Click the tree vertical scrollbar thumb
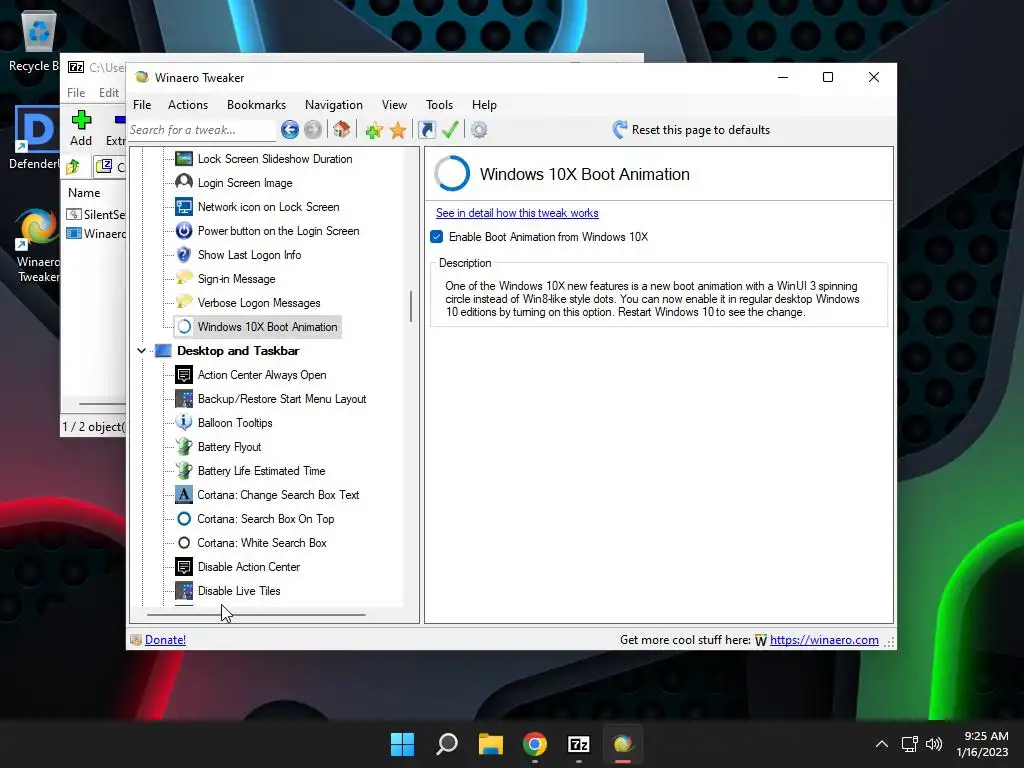The width and height of the screenshot is (1024, 768). click(411, 306)
